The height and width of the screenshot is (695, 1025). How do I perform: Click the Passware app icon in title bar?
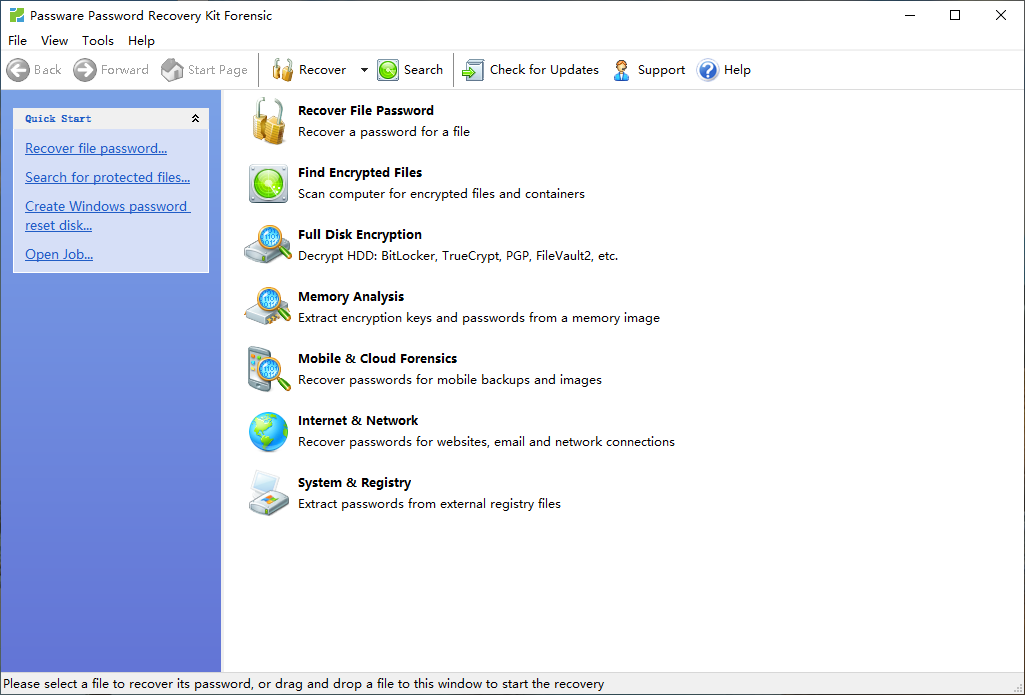click(16, 15)
